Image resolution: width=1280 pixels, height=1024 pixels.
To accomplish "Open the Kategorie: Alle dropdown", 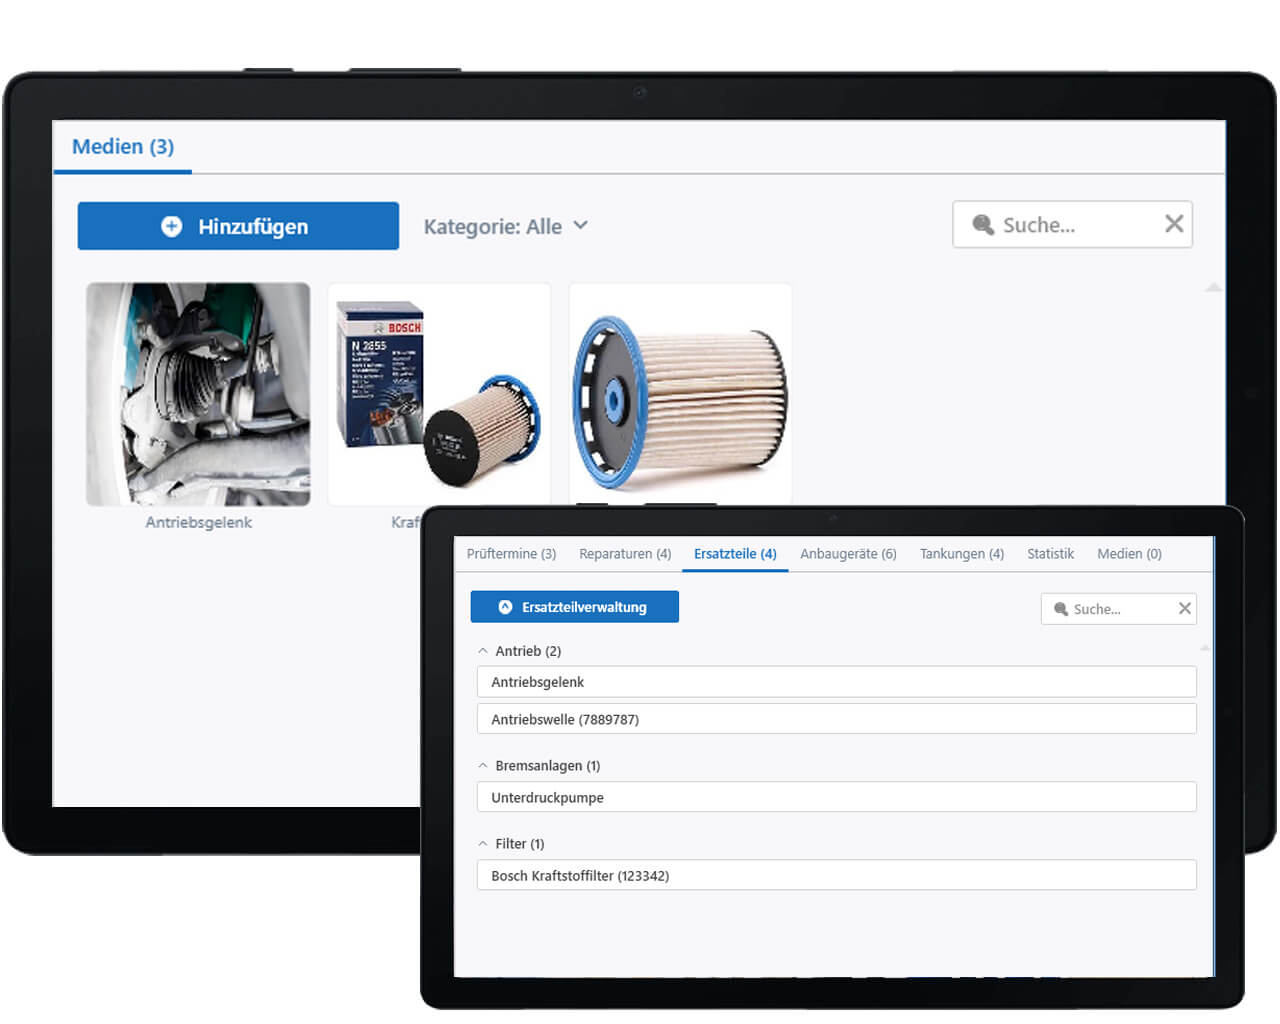I will click(505, 226).
